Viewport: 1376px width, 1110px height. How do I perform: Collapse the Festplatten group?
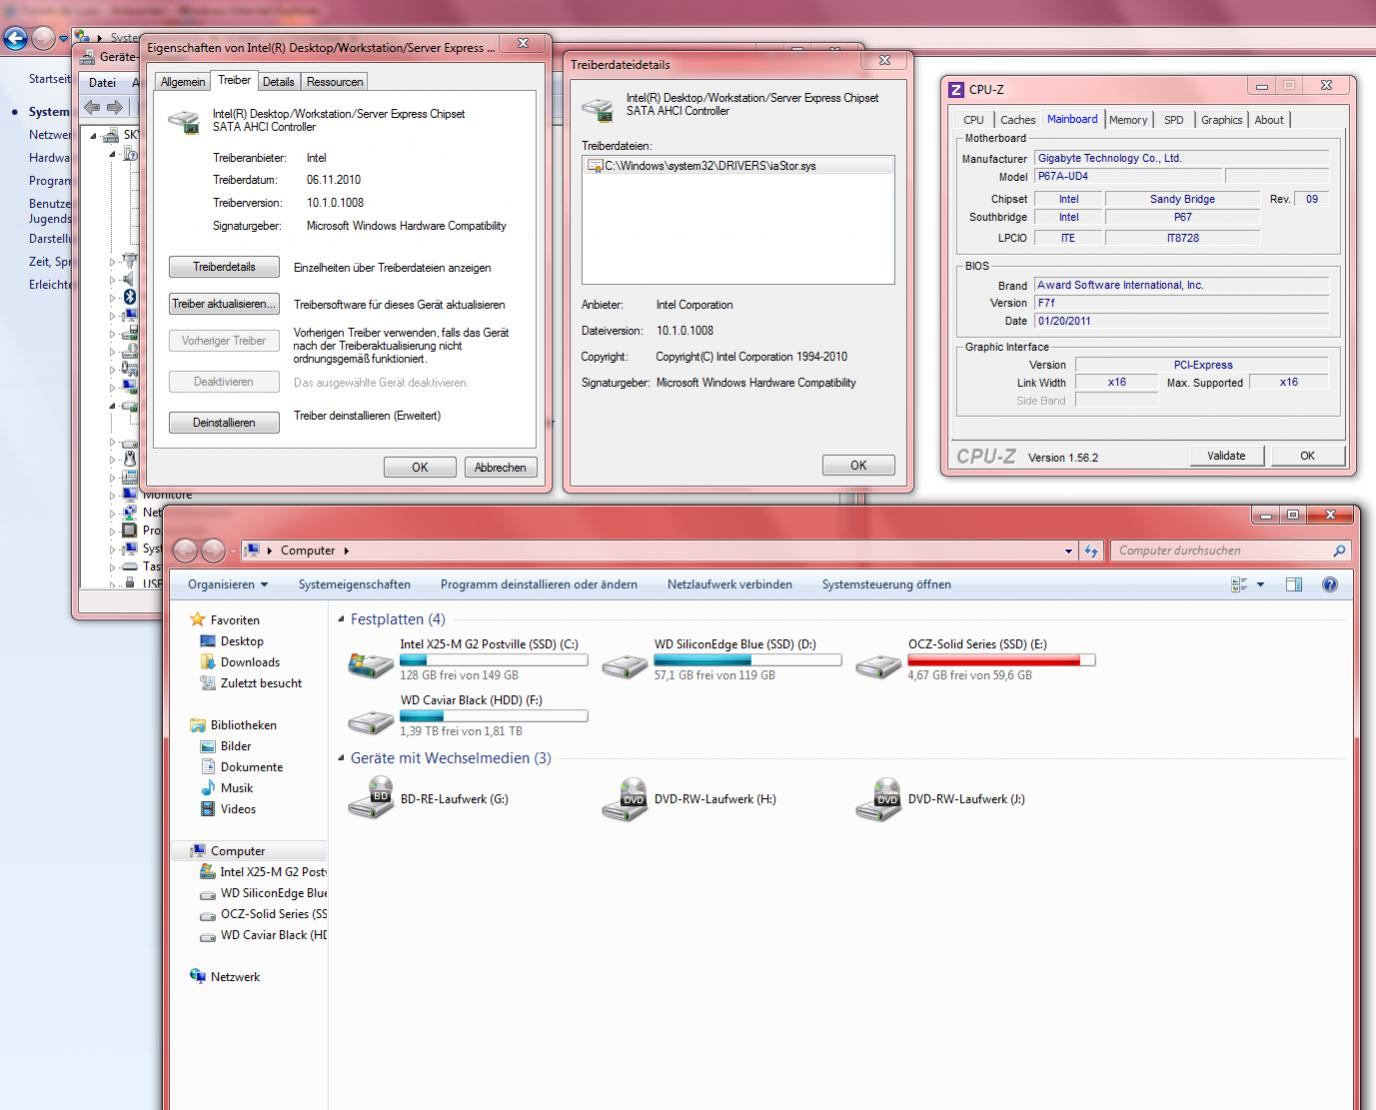pyautogui.click(x=341, y=619)
